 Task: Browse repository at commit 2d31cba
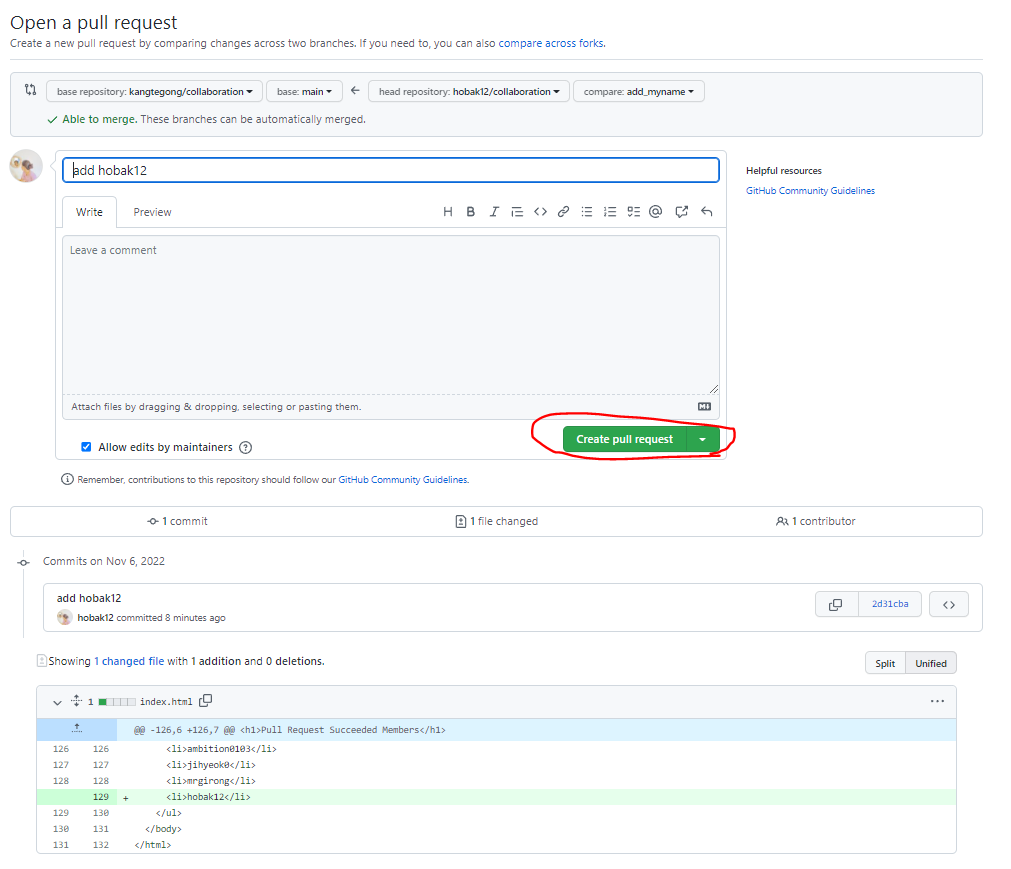(x=948, y=605)
